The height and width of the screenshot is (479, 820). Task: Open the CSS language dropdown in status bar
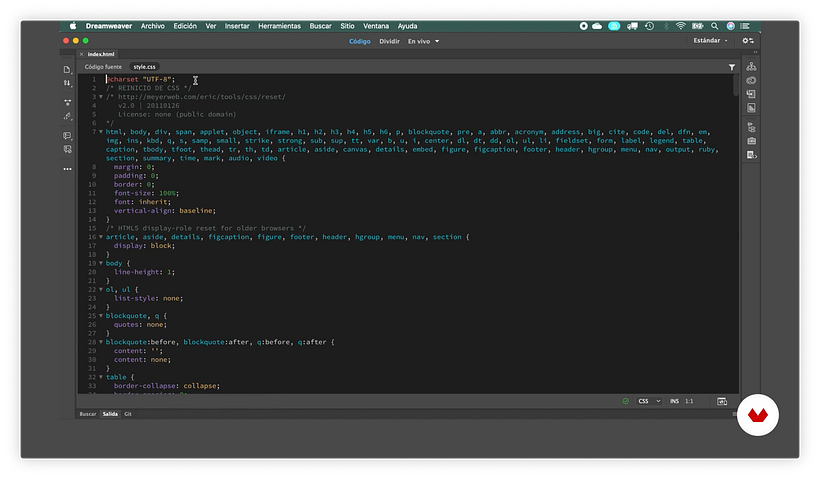click(650, 401)
